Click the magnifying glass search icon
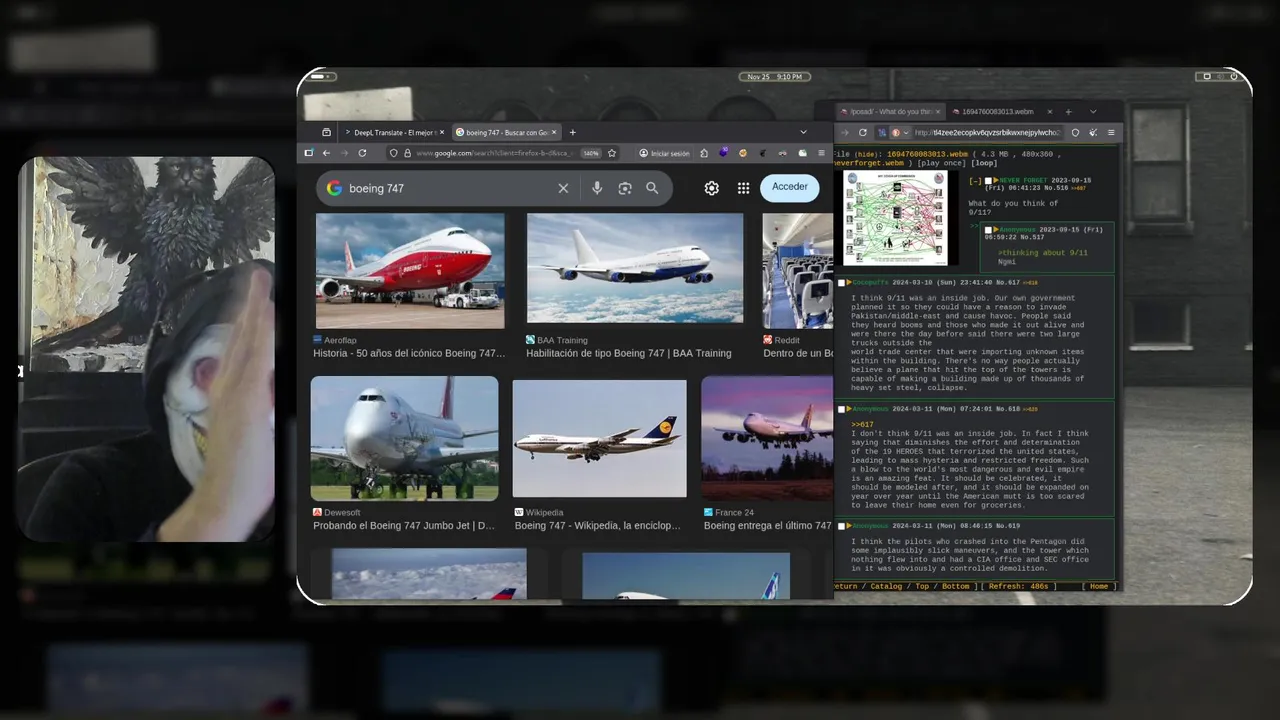 coord(652,188)
